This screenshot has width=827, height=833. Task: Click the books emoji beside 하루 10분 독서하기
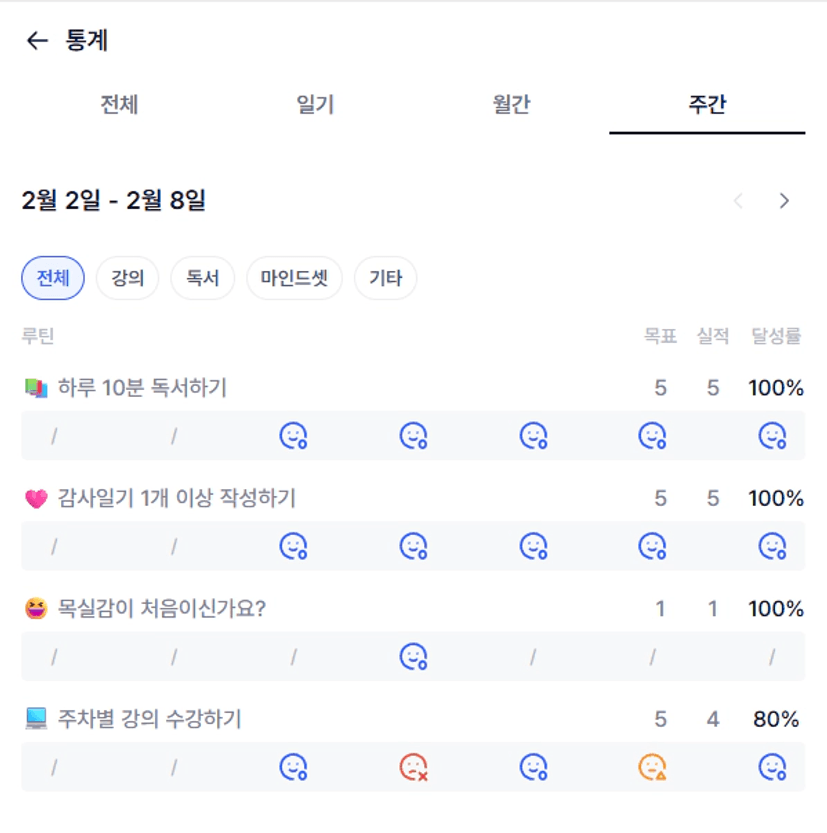pyautogui.click(x=36, y=388)
